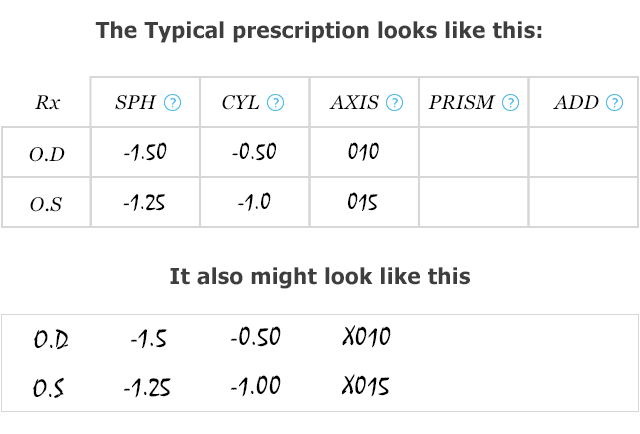Click the SPH column header label
Screen dimensions: 640x434
pos(135,102)
